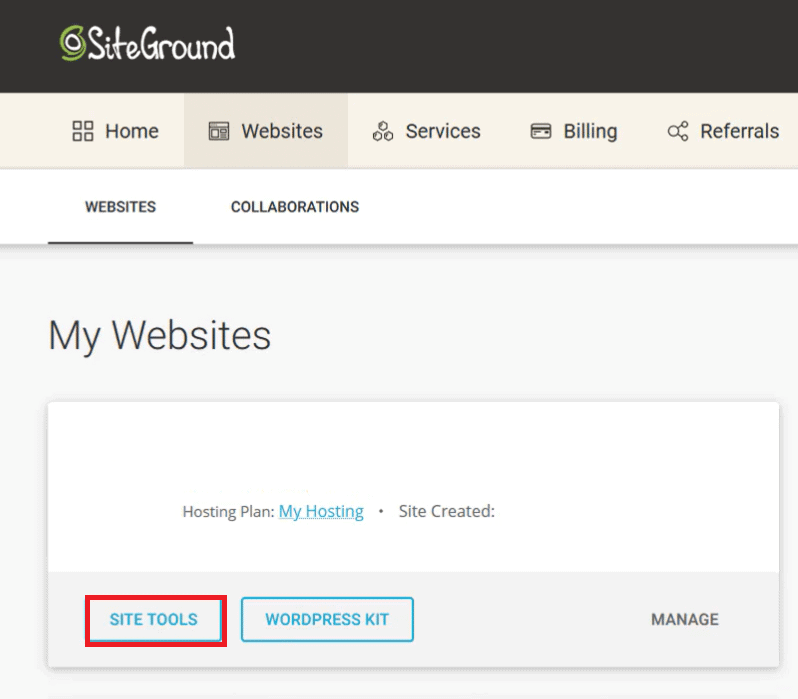Switch to the COLLABORATIONS tab
The image size is (798, 699).
(x=295, y=207)
